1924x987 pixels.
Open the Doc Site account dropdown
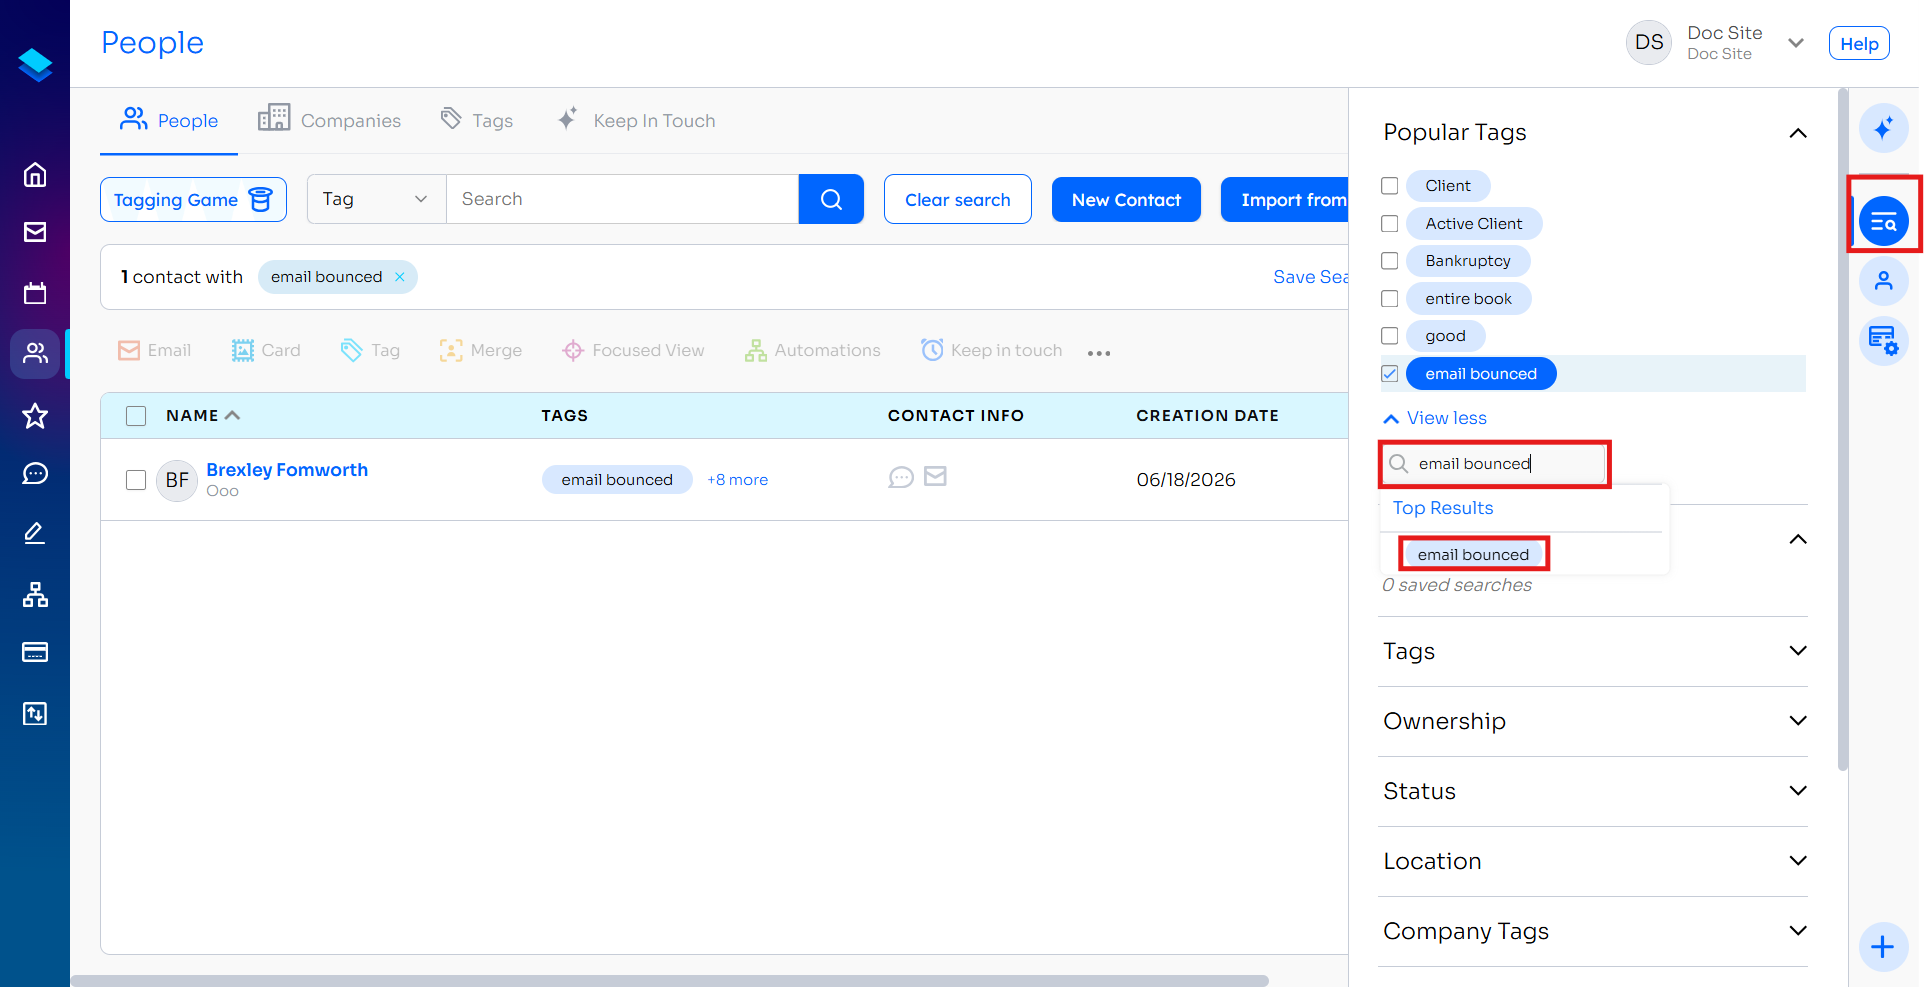(1796, 43)
